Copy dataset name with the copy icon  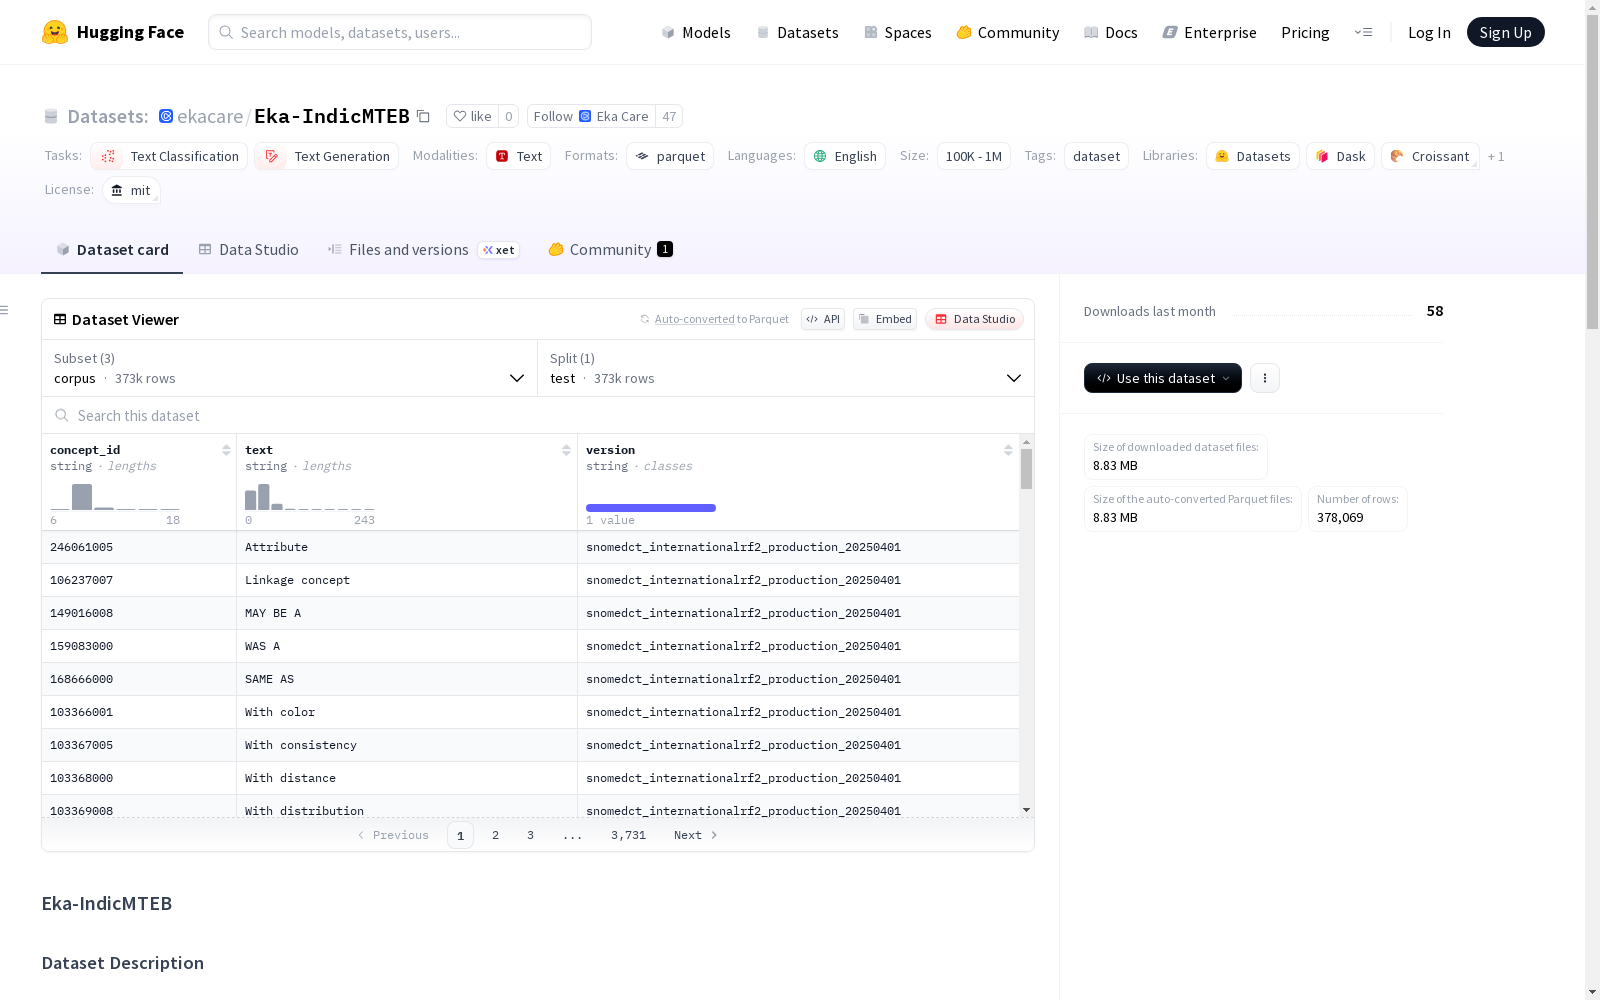pos(423,116)
